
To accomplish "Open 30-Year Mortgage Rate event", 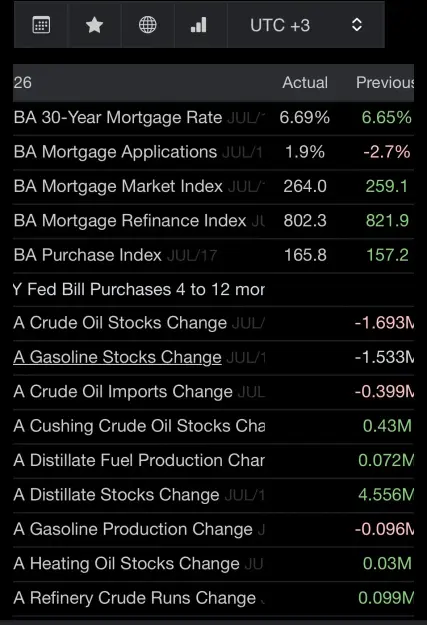I will click(213, 118).
